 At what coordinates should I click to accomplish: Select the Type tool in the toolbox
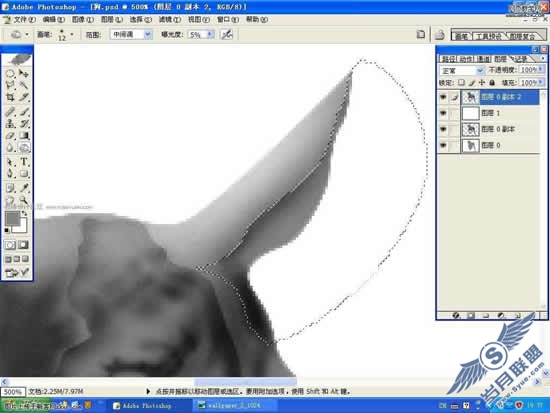(x=24, y=162)
